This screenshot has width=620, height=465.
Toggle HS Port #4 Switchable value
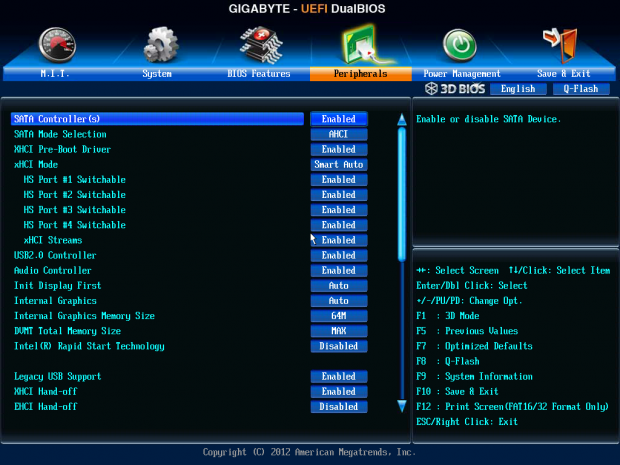pos(339,225)
